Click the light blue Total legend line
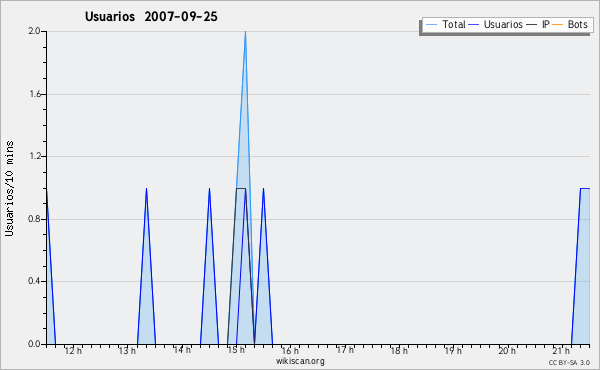This screenshot has height=370, width=600. pos(431,25)
